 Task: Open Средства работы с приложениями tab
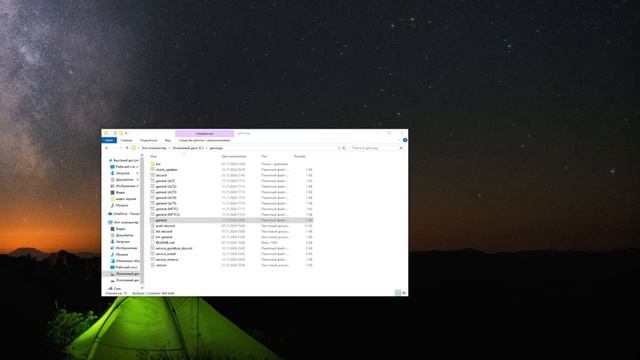204,140
